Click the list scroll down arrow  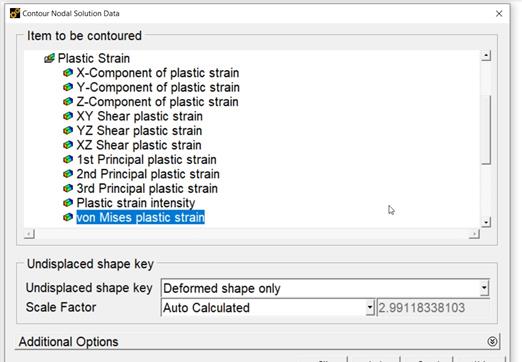click(486, 222)
